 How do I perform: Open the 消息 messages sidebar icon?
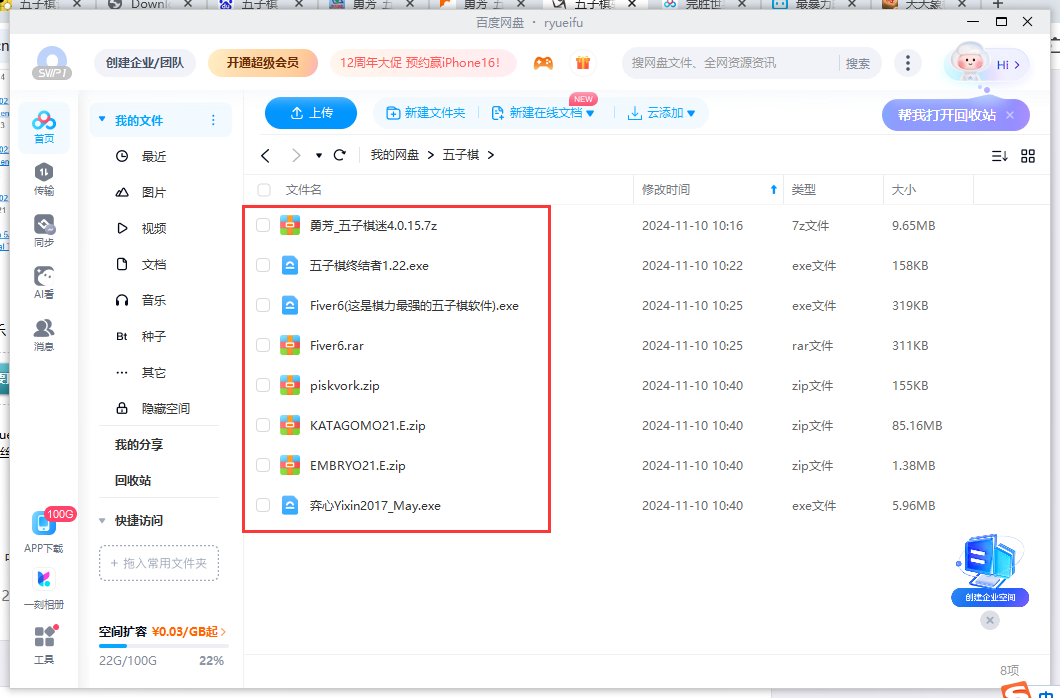coord(44,334)
